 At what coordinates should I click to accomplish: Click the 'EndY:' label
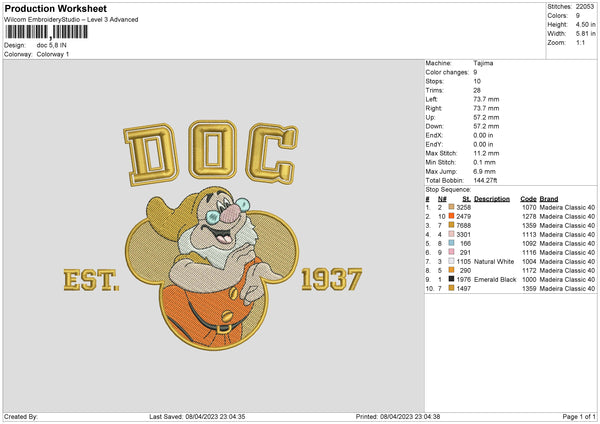click(434, 144)
